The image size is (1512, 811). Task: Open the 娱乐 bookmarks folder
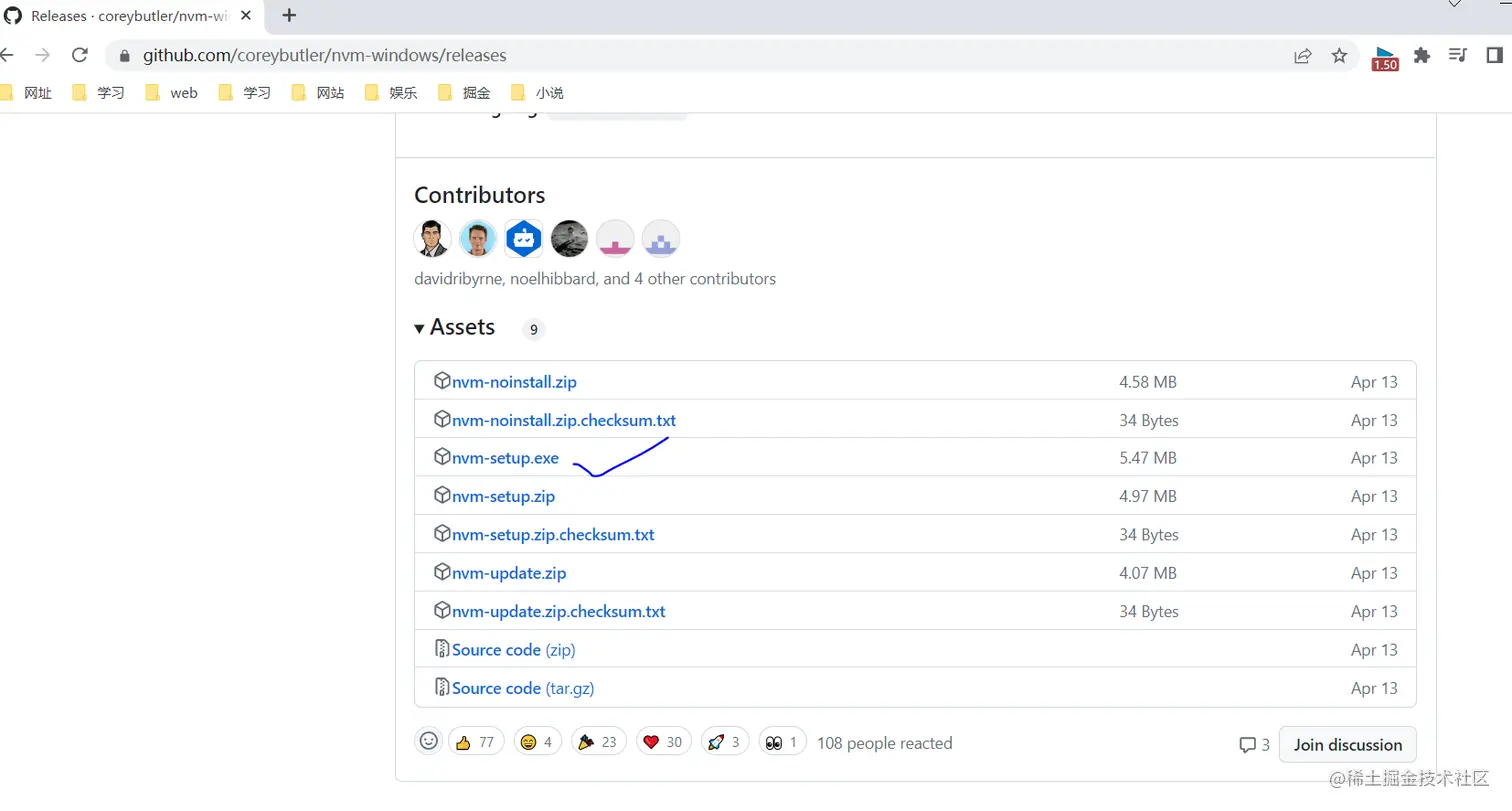tap(391, 93)
